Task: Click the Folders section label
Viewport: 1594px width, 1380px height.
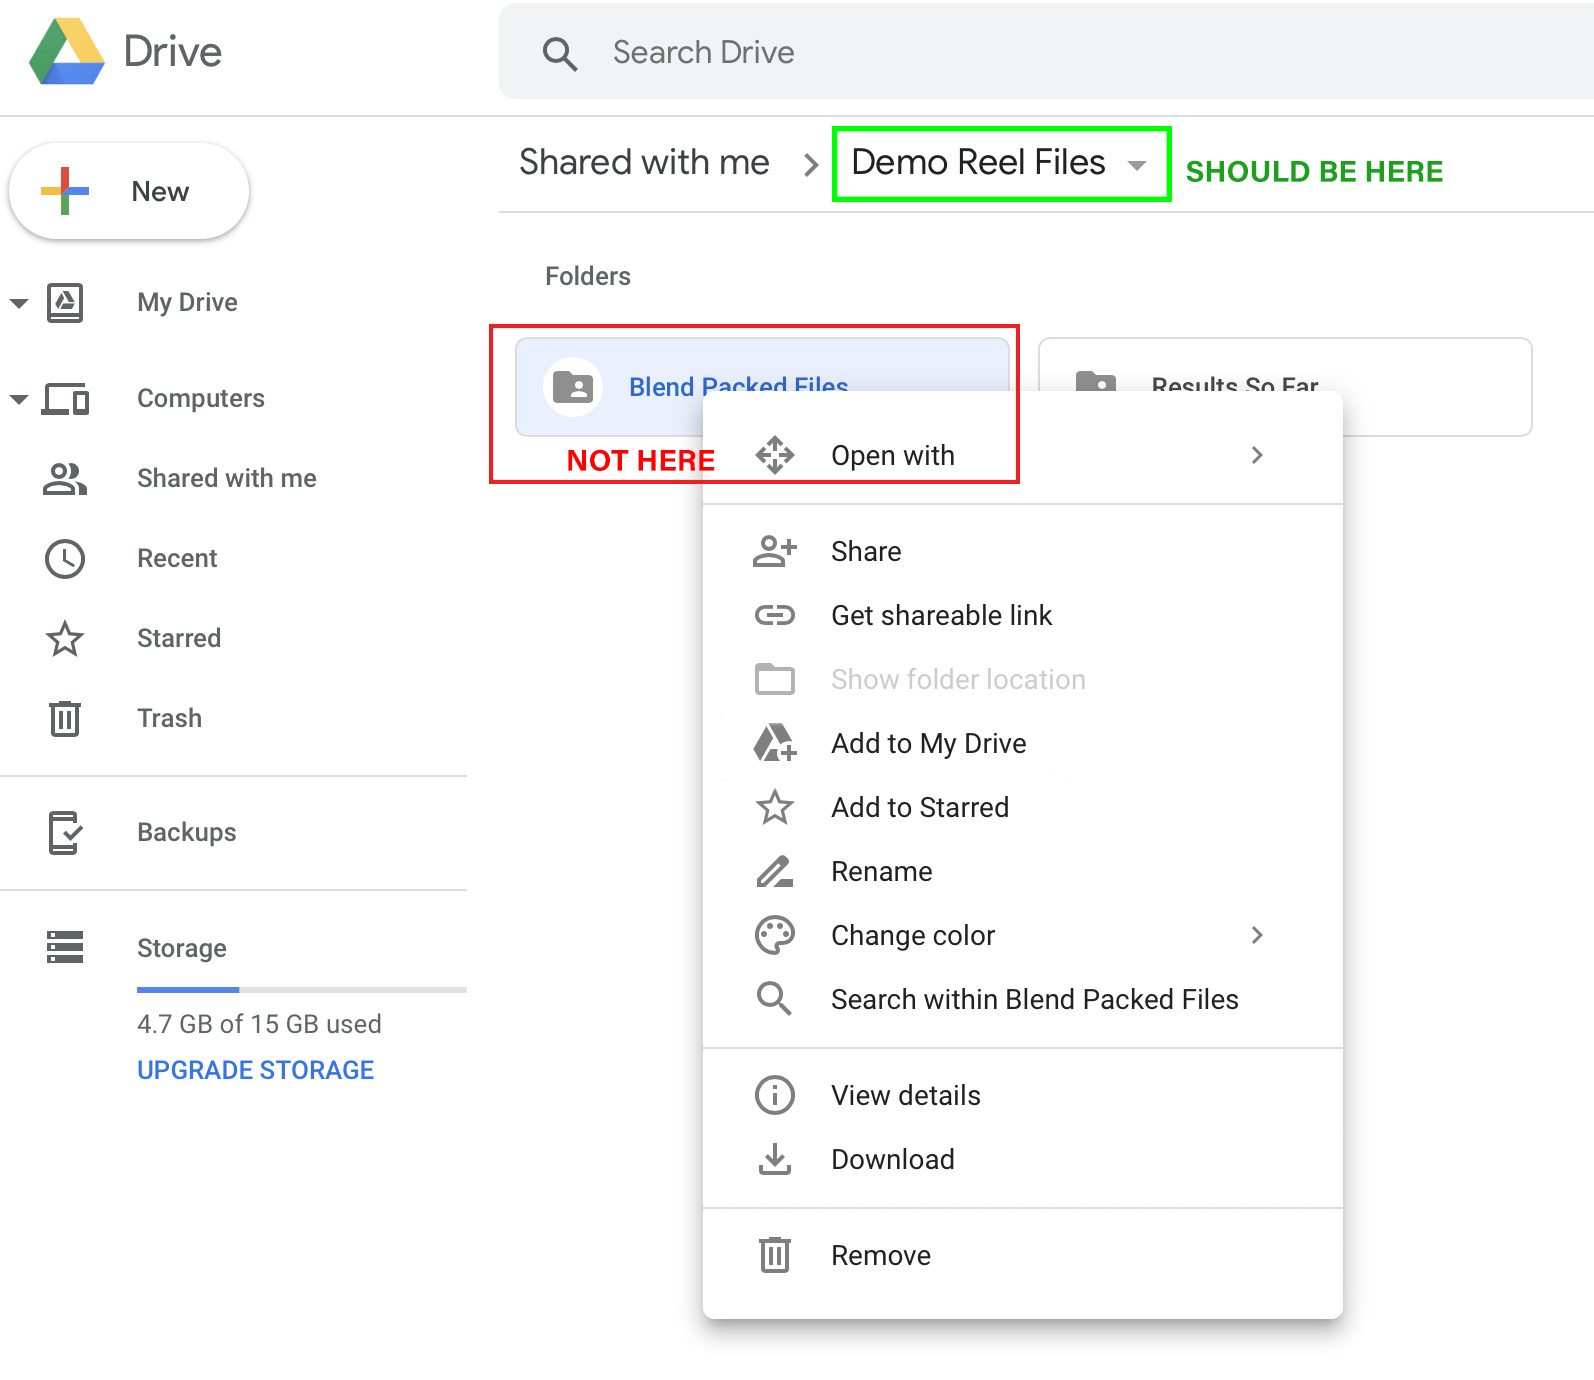Action: (x=588, y=276)
